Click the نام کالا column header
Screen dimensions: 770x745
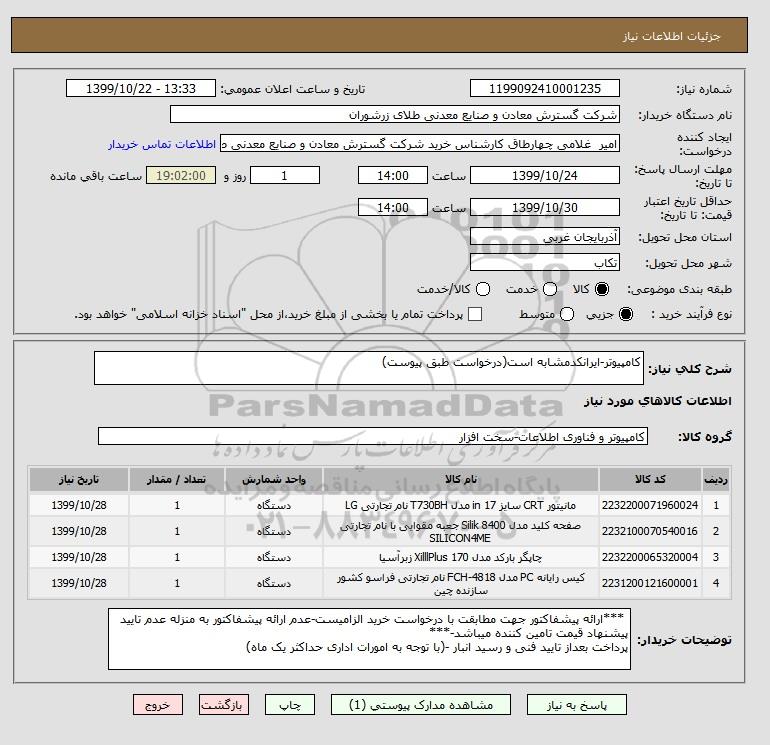461,479
